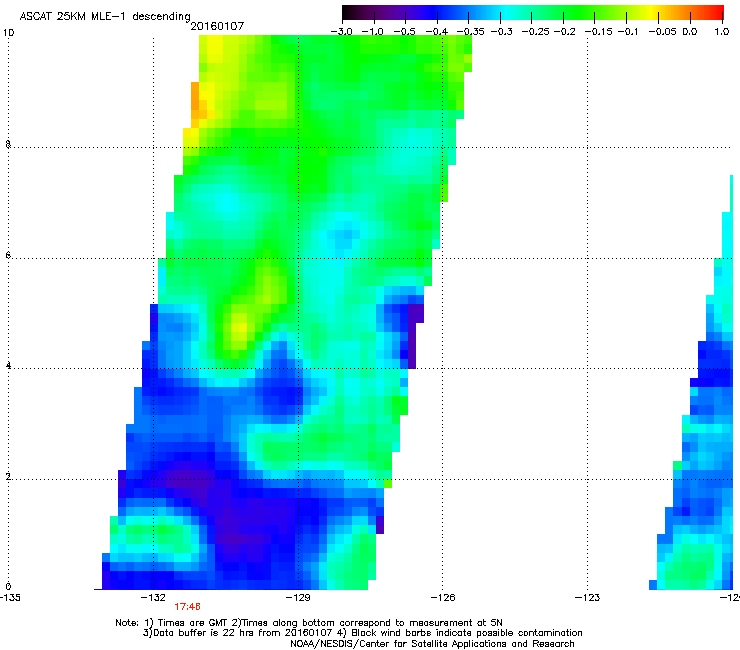Viewport: 740px width, 650px height.
Task: Click the red end of the colorbar
Action: [x=717, y=12]
